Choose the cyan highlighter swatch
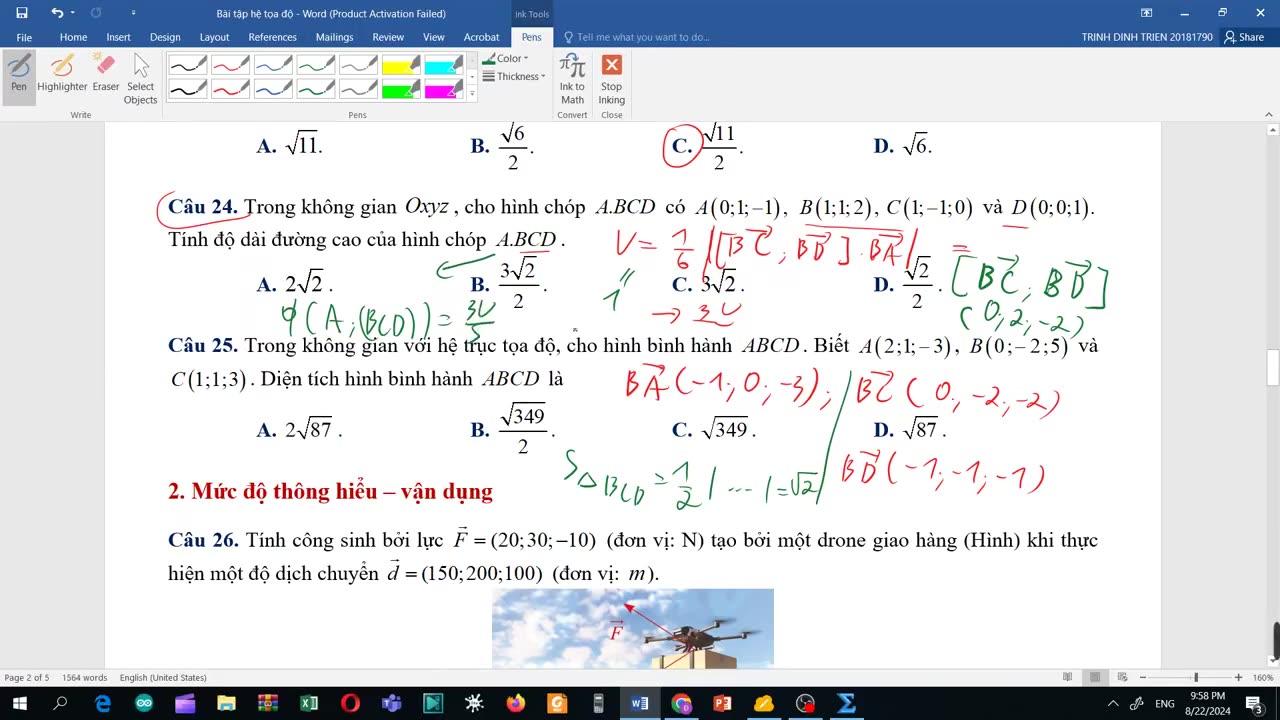The image size is (1280, 720). [x=443, y=65]
